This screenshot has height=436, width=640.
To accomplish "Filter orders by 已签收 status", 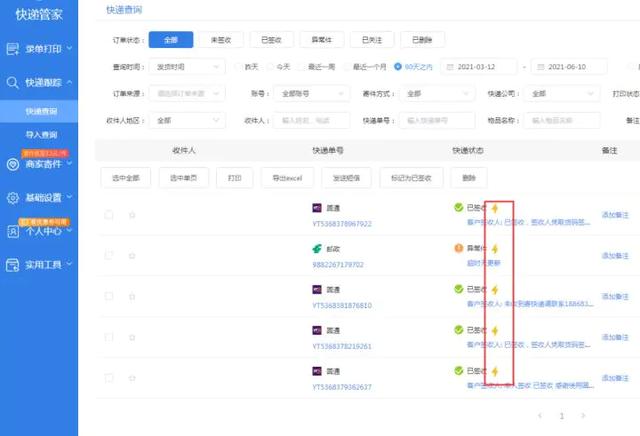I will pos(271,40).
